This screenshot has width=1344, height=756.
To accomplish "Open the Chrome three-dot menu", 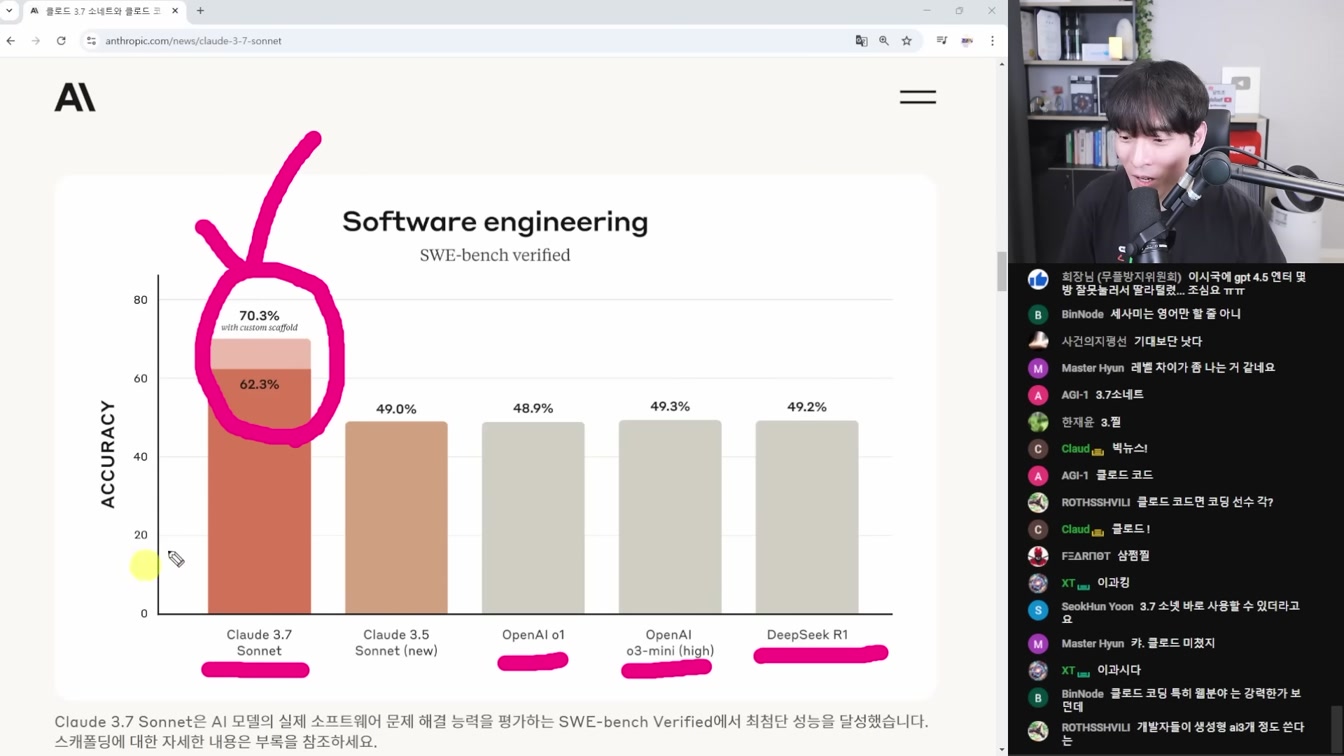I will coord(992,41).
